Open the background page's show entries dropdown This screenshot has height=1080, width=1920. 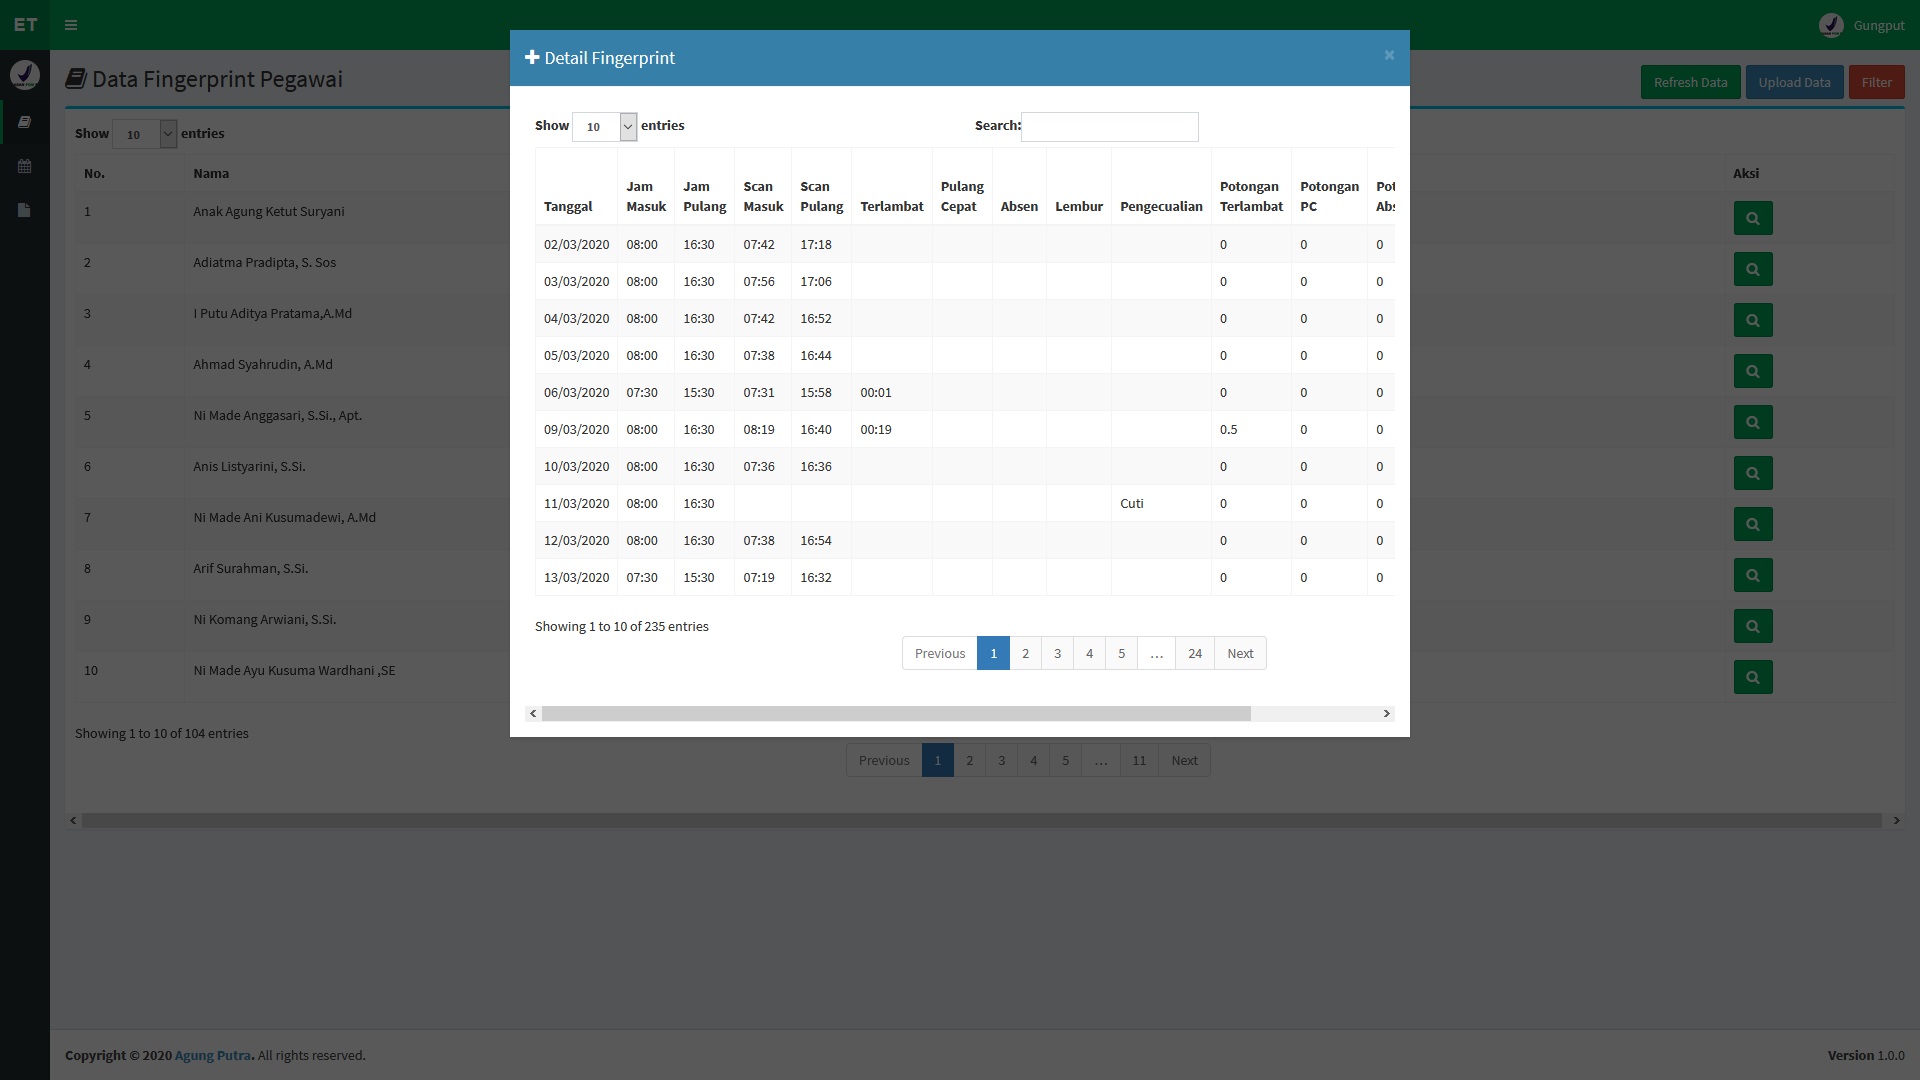tap(145, 134)
